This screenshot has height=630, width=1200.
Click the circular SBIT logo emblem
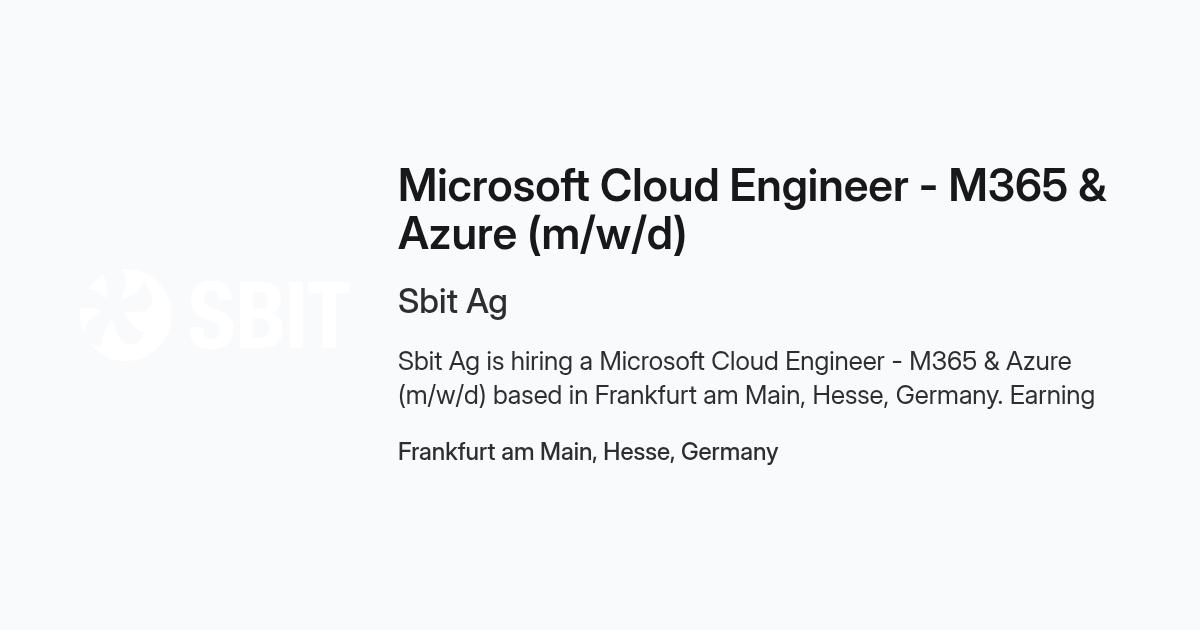click(125, 314)
